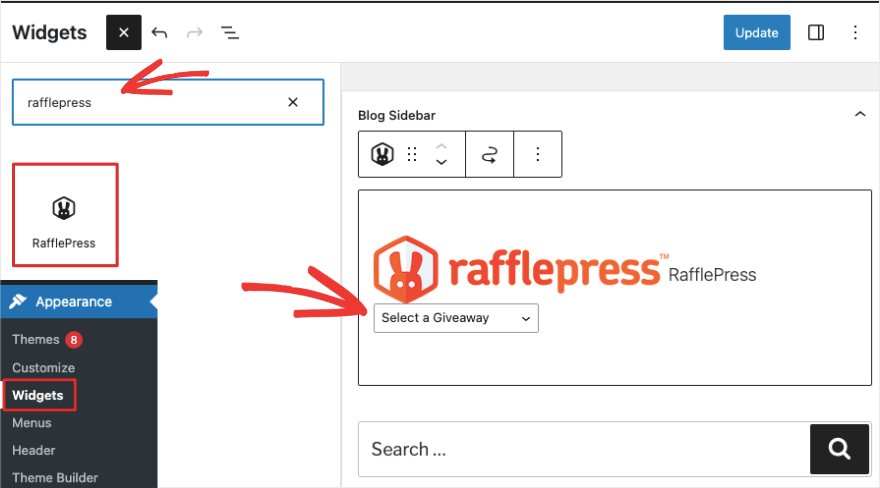Open the Customize submenu item
Viewport: 880px width, 488px height.
coord(44,367)
